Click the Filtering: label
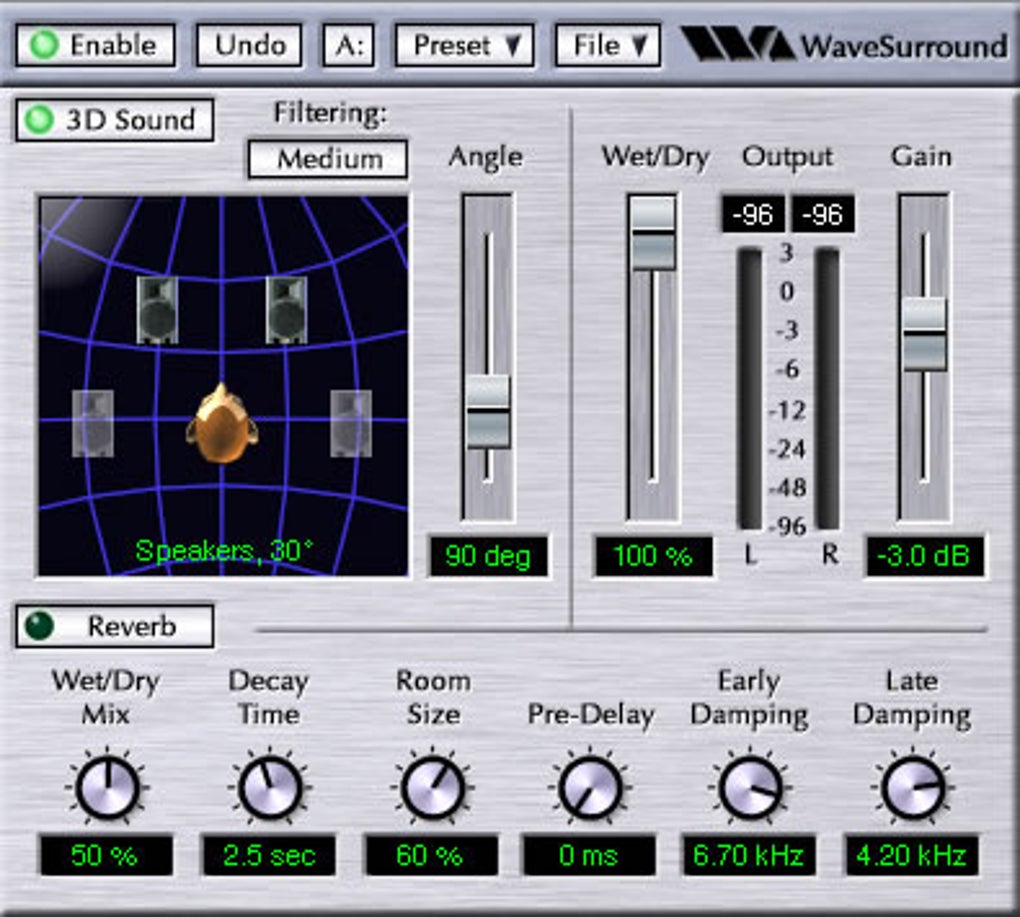Screen dimensions: 1020x917 tap(329, 113)
